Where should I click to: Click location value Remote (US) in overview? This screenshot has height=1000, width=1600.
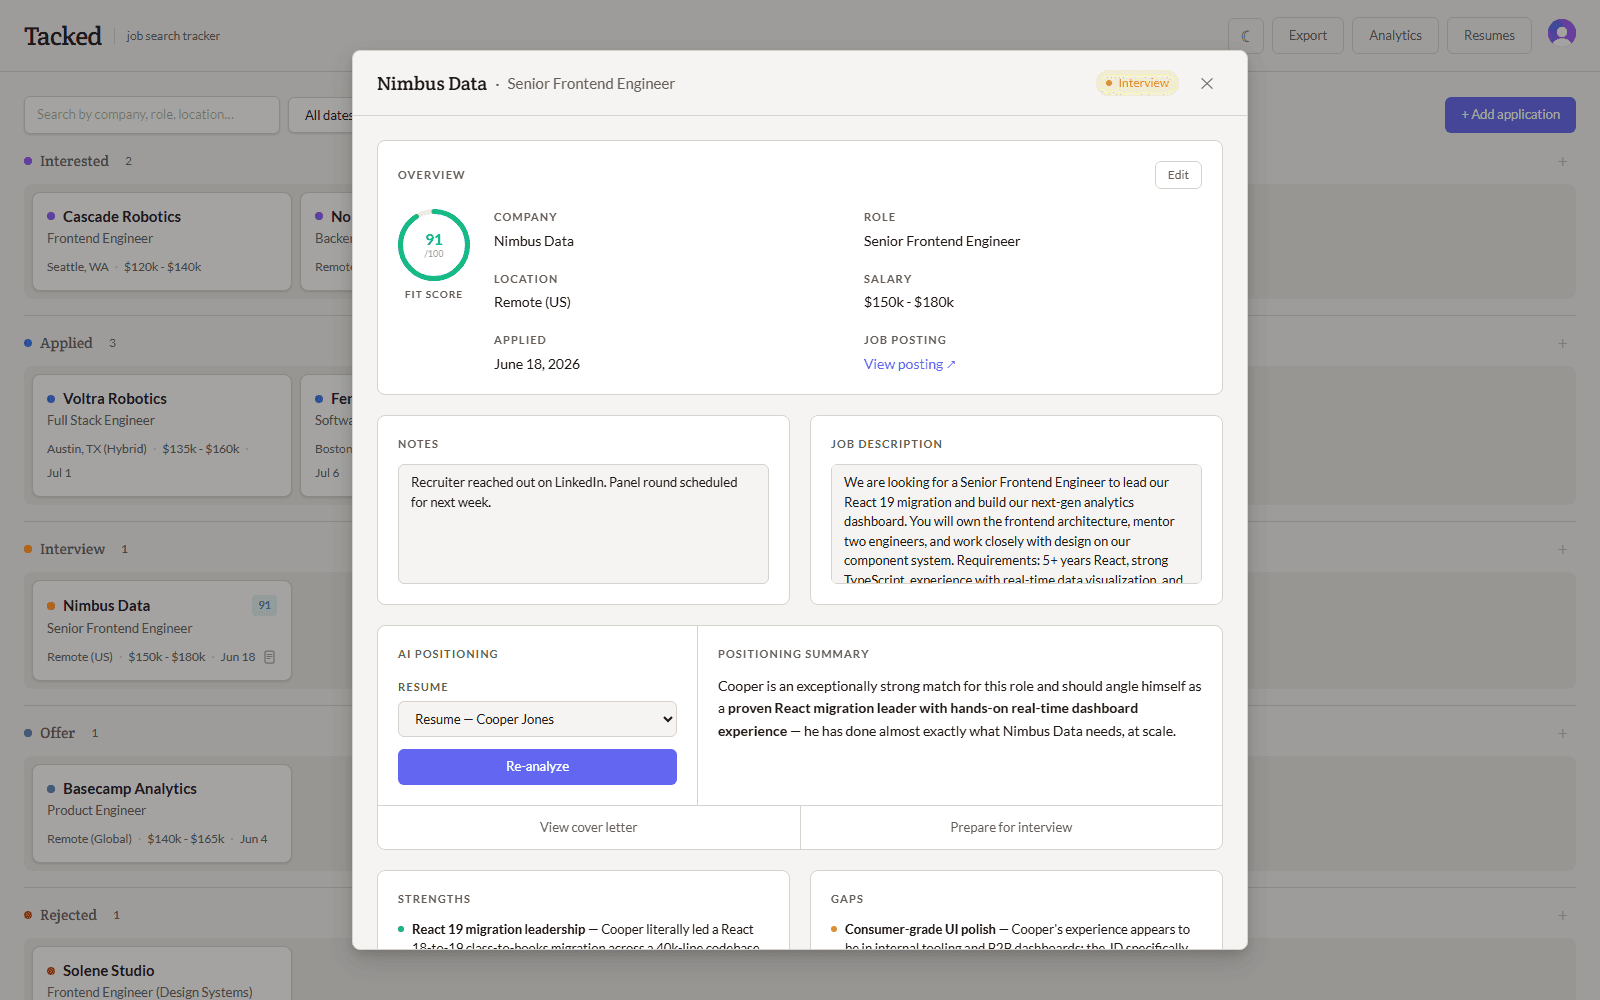pyautogui.click(x=532, y=303)
